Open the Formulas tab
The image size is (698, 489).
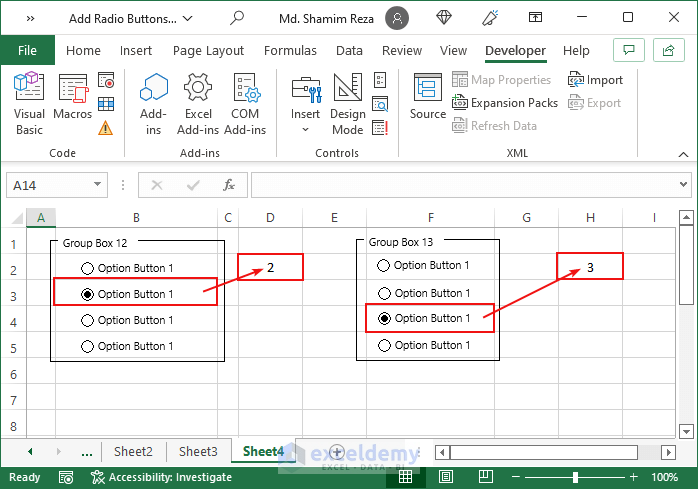pos(290,50)
